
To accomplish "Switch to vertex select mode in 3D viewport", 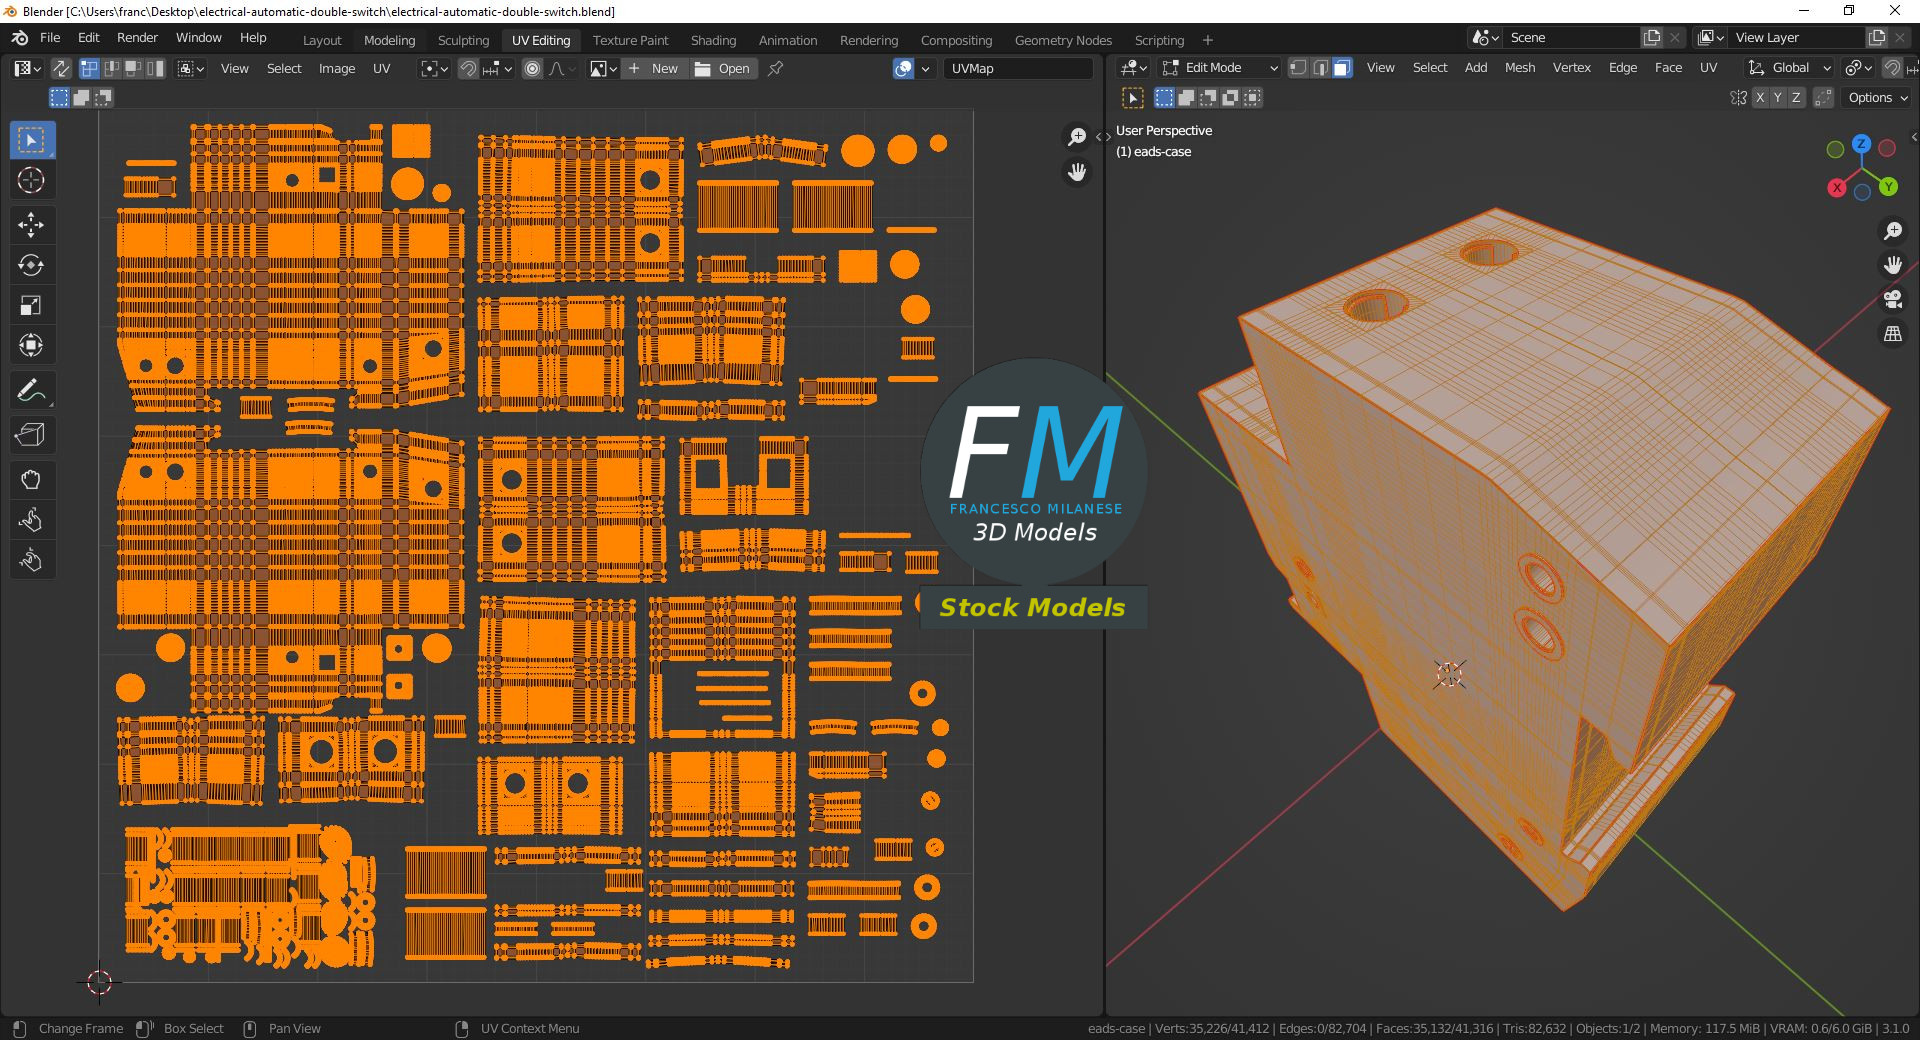I will 1298,68.
